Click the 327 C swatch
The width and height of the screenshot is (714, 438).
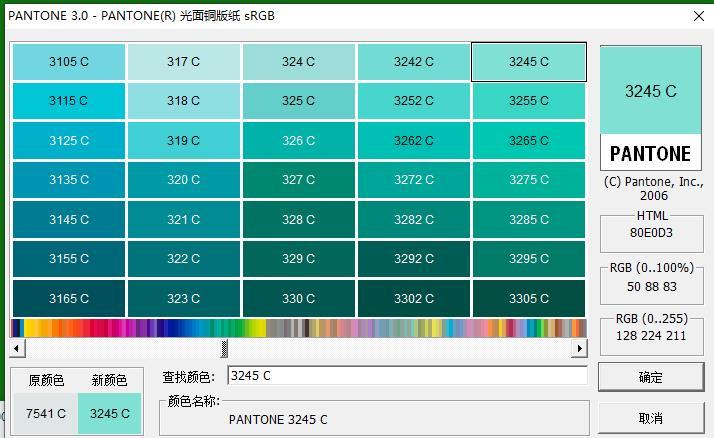[x=299, y=180]
